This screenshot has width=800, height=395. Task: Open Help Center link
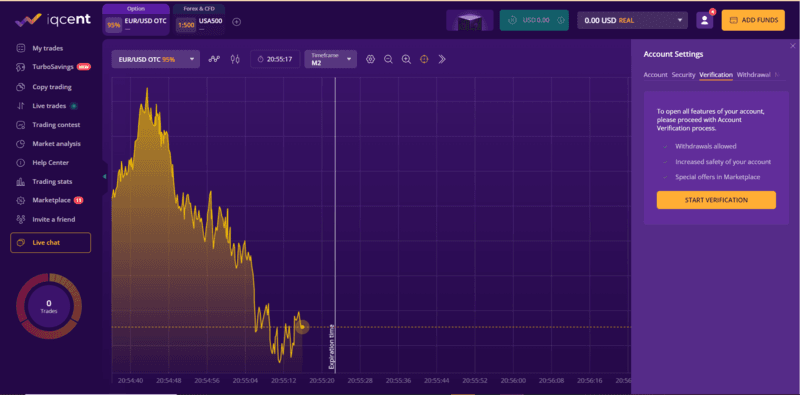pos(51,163)
